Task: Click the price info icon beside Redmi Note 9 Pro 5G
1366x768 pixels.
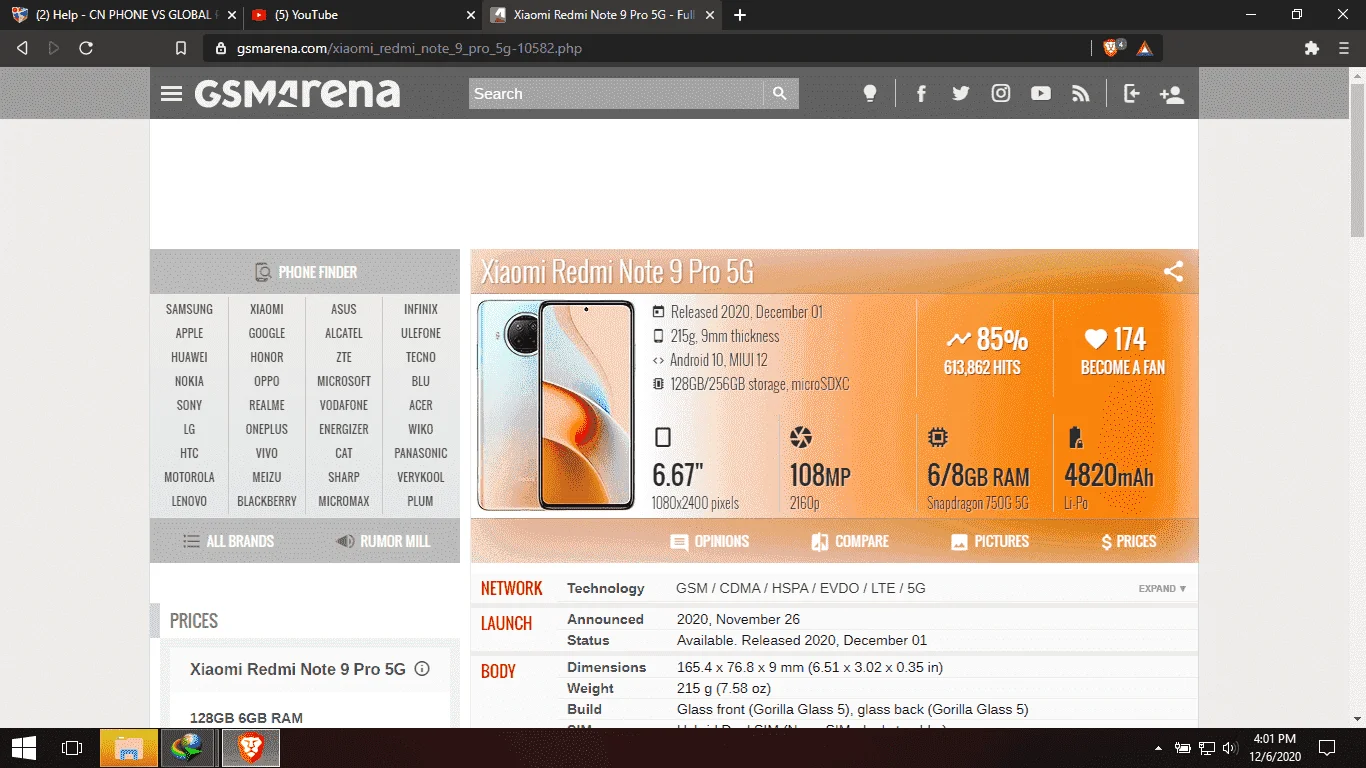Action: pyautogui.click(x=422, y=669)
